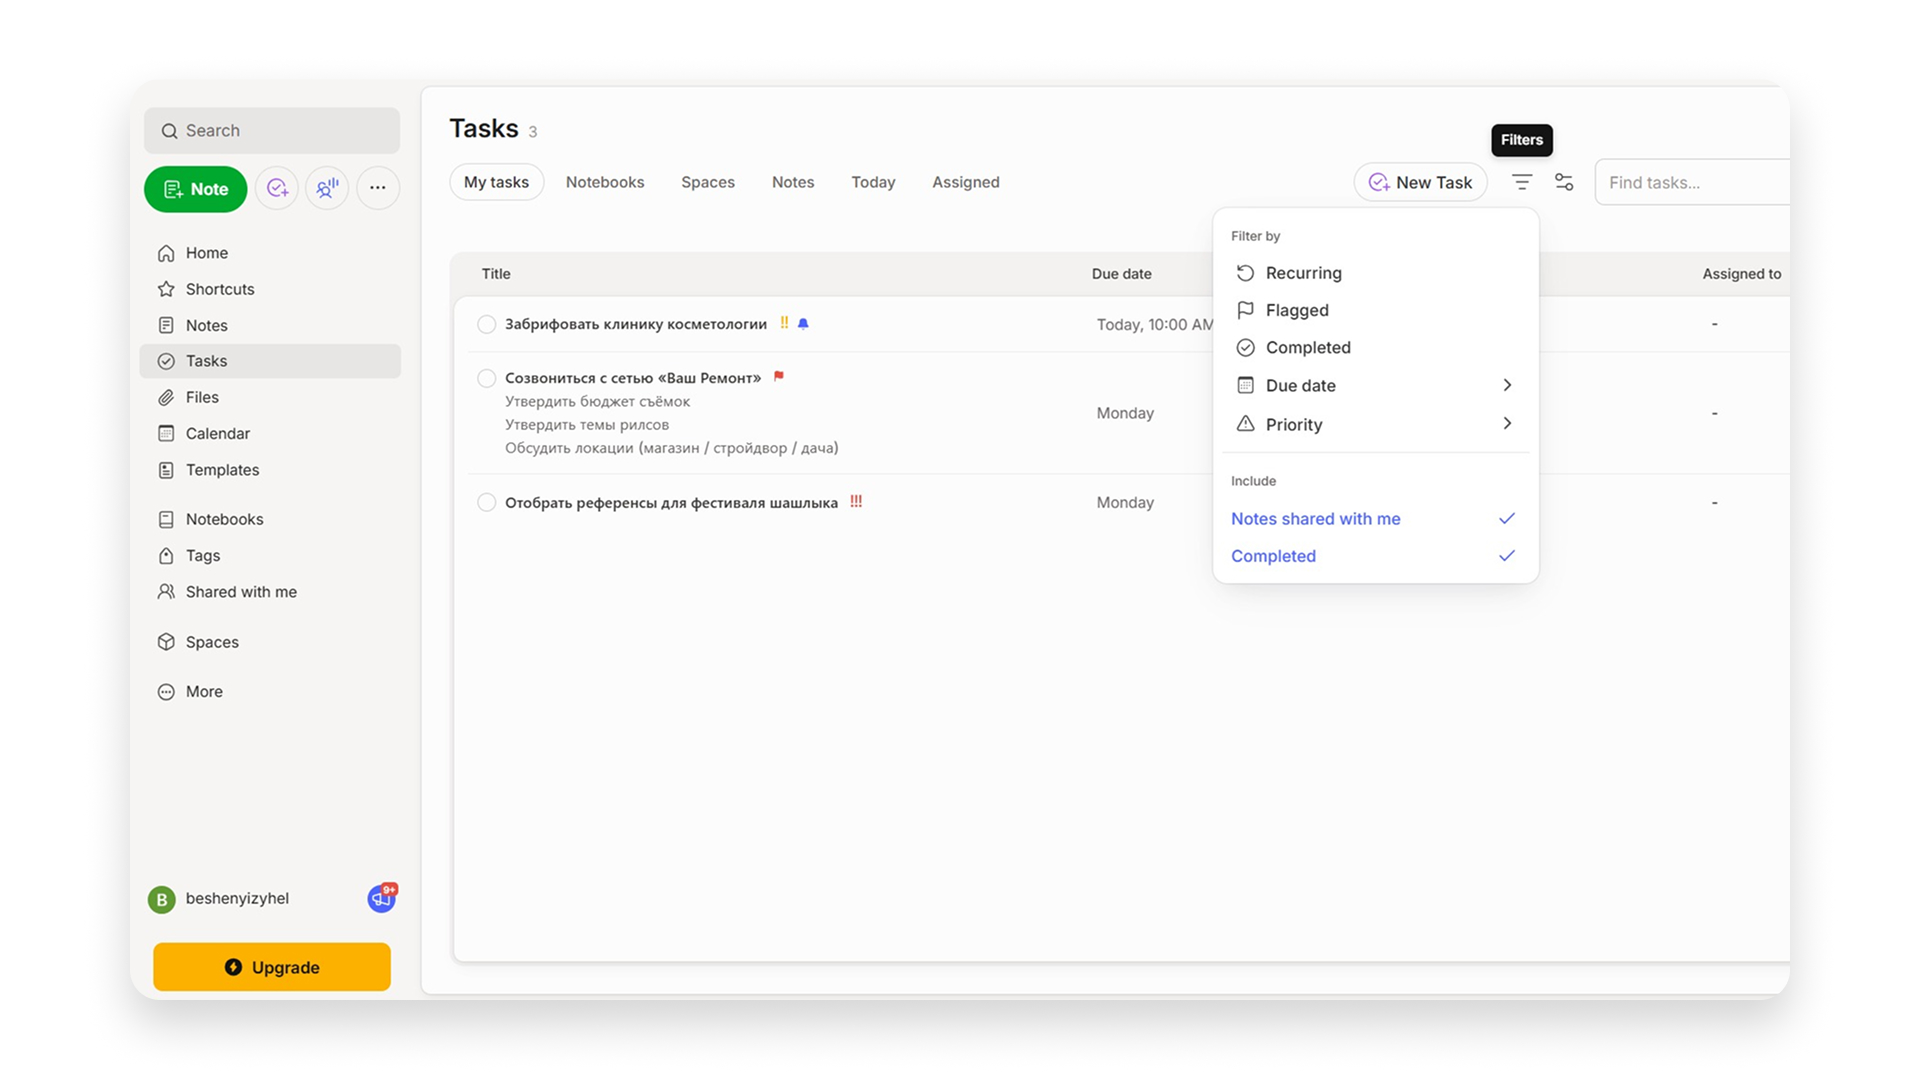Open the Tasks sidebar item
Image resolution: width=1920 pixels, height=1080 pixels.
(x=270, y=361)
